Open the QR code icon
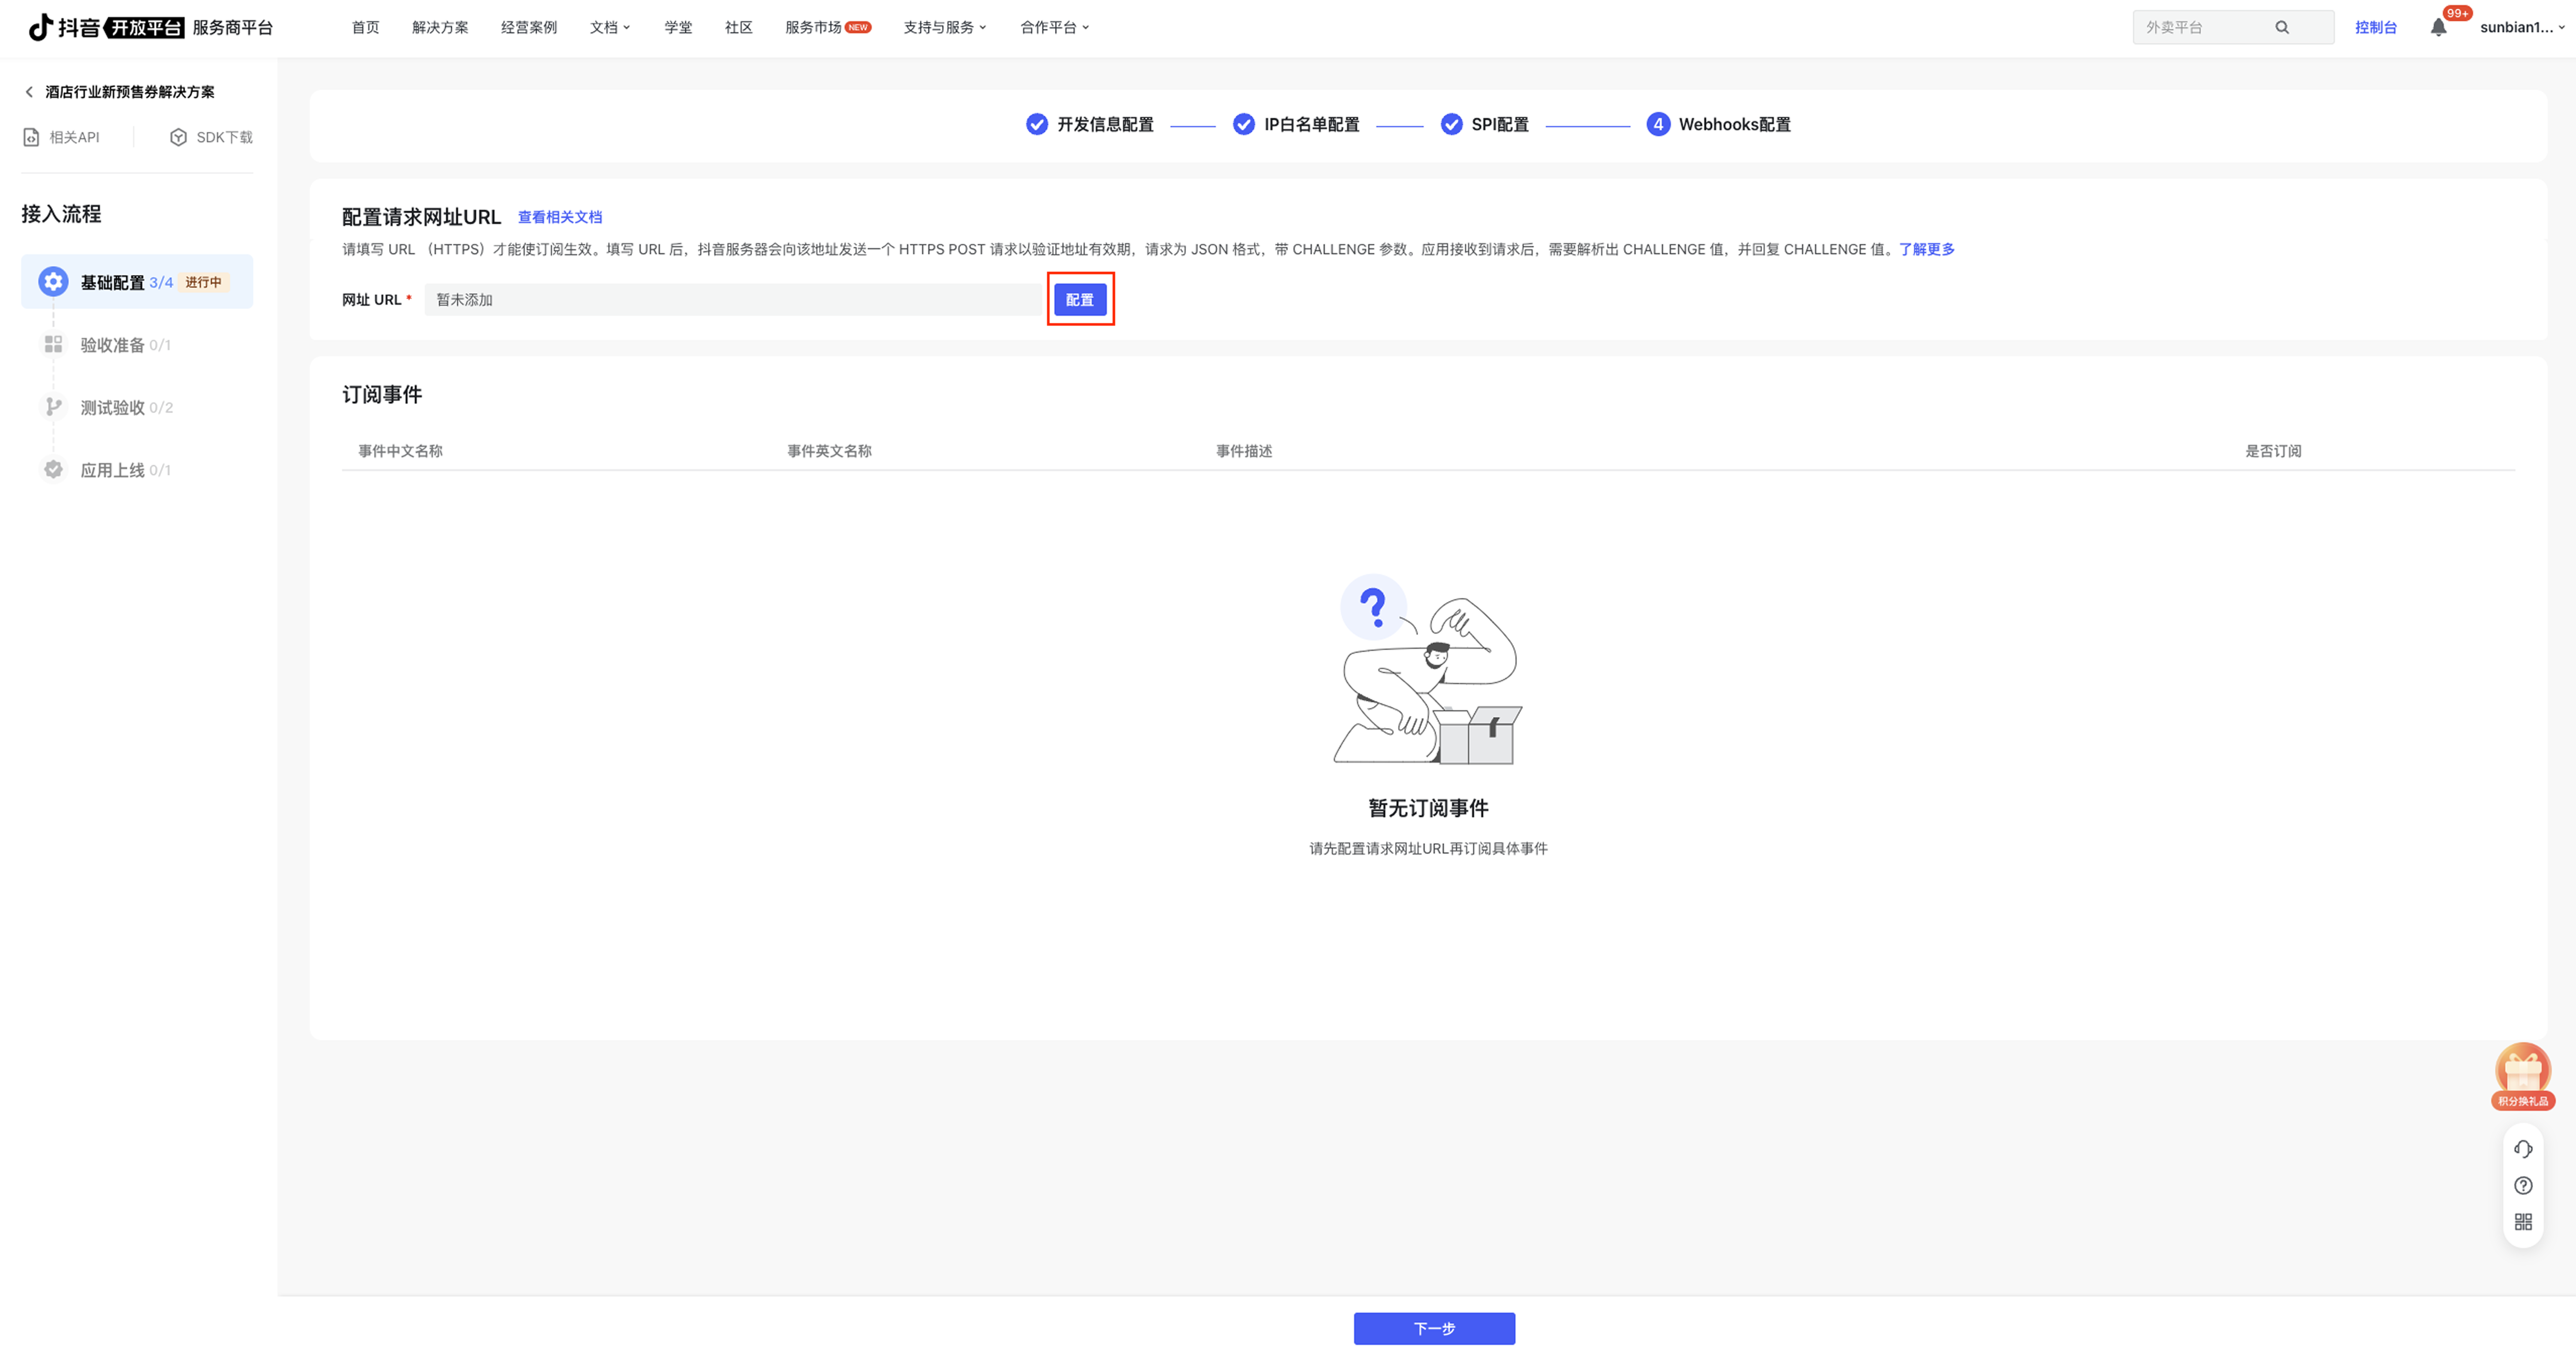 (2523, 1222)
